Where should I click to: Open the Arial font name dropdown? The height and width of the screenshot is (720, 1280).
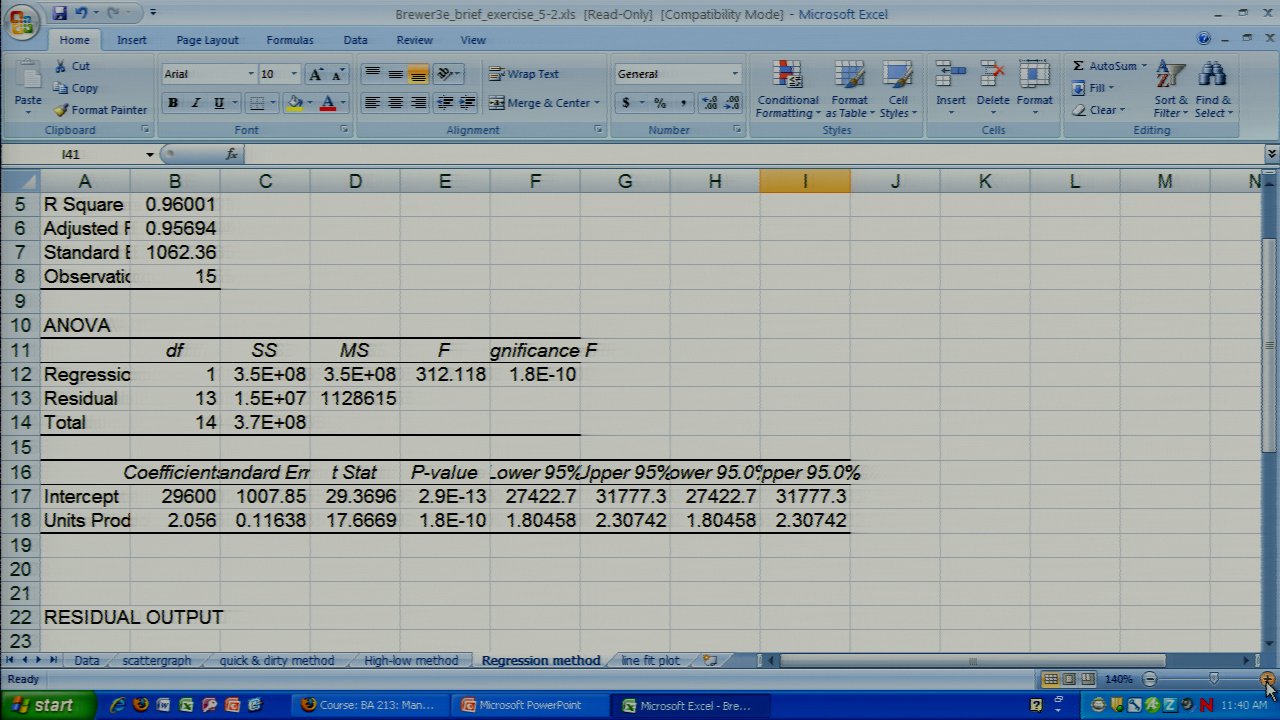[250, 74]
